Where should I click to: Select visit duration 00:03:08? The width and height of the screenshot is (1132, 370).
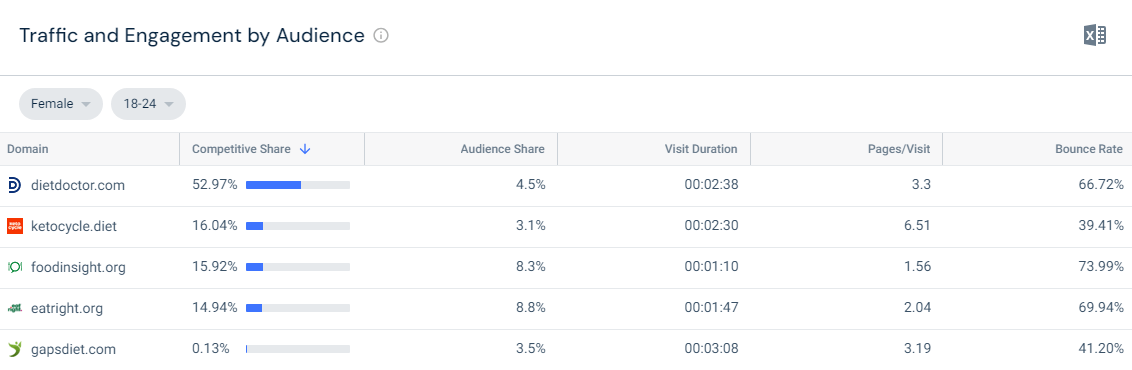(711, 350)
